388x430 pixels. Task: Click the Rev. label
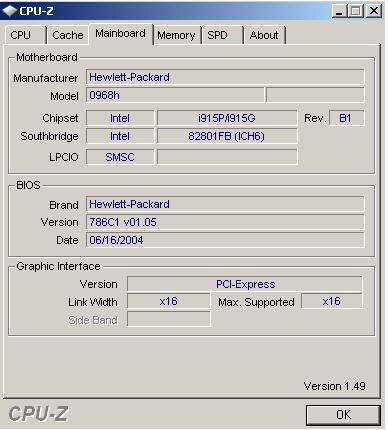(x=315, y=118)
